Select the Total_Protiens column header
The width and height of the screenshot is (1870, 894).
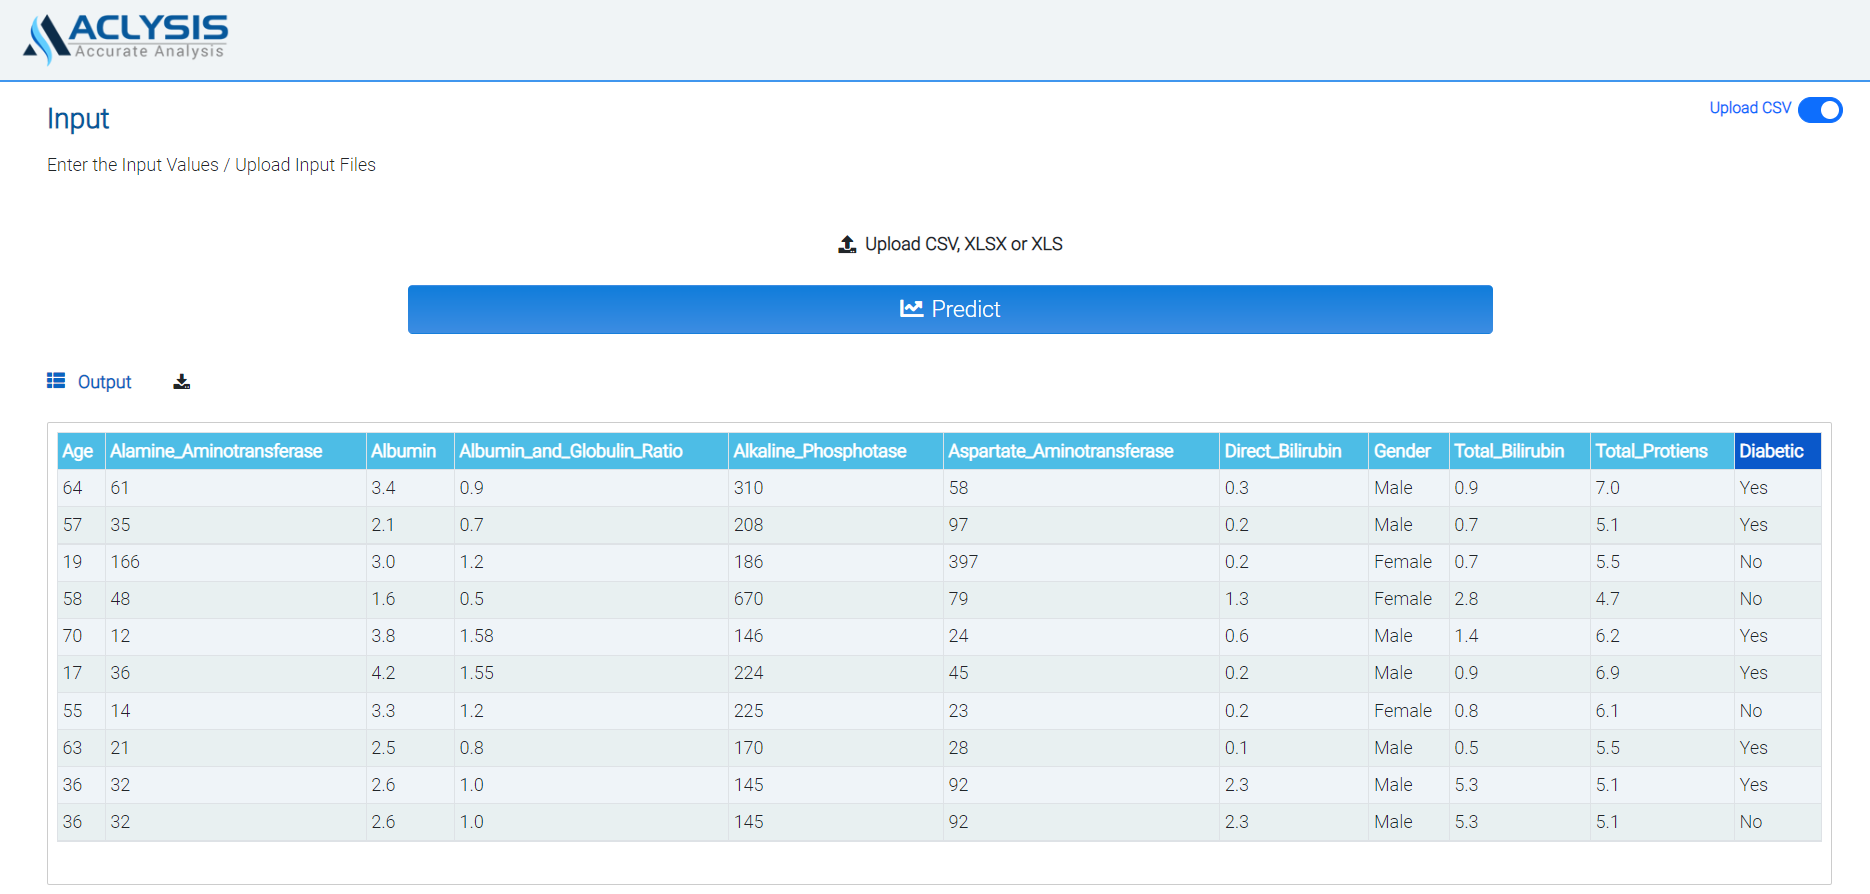click(1651, 451)
